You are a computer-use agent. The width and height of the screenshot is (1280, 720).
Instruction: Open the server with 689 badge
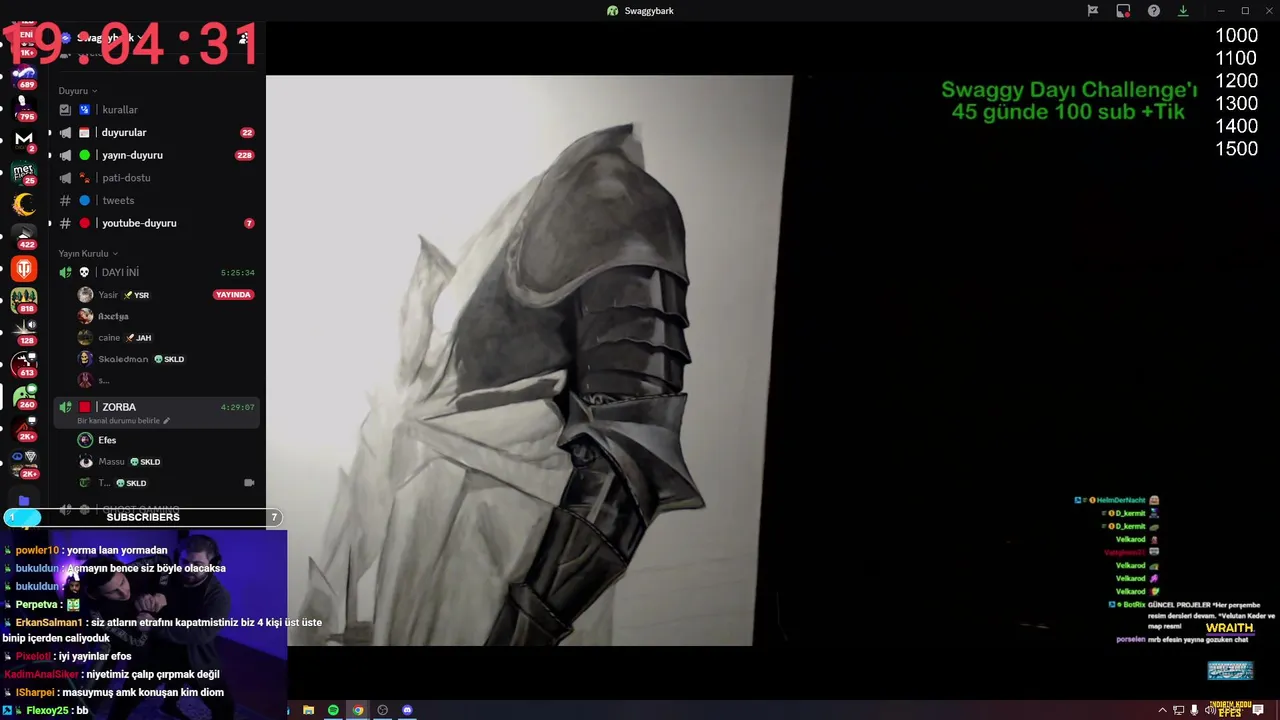[25, 75]
